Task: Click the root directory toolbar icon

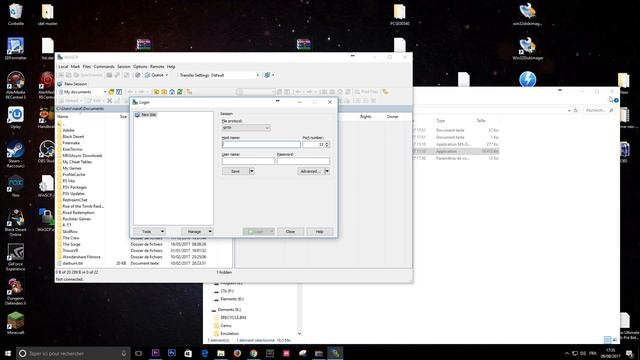Action: point(164,92)
